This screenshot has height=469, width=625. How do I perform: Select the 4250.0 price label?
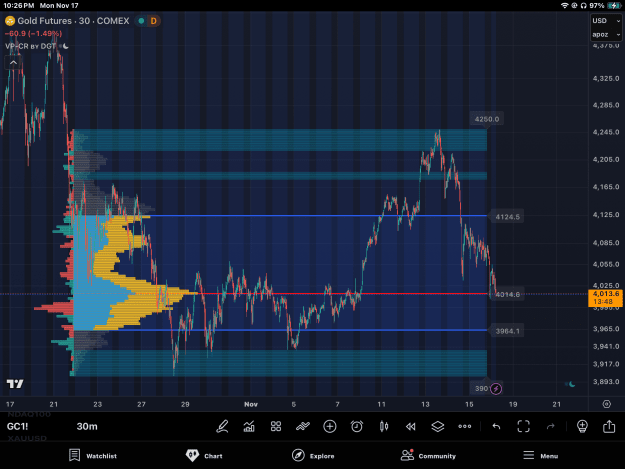click(487, 119)
